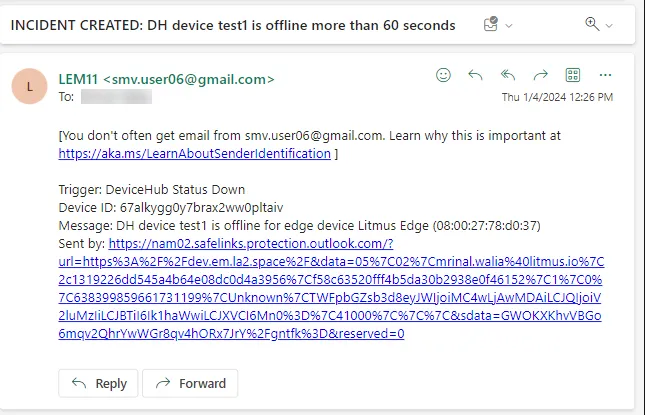
Task: Click the Reply button below the message
Action: [x=98, y=383]
